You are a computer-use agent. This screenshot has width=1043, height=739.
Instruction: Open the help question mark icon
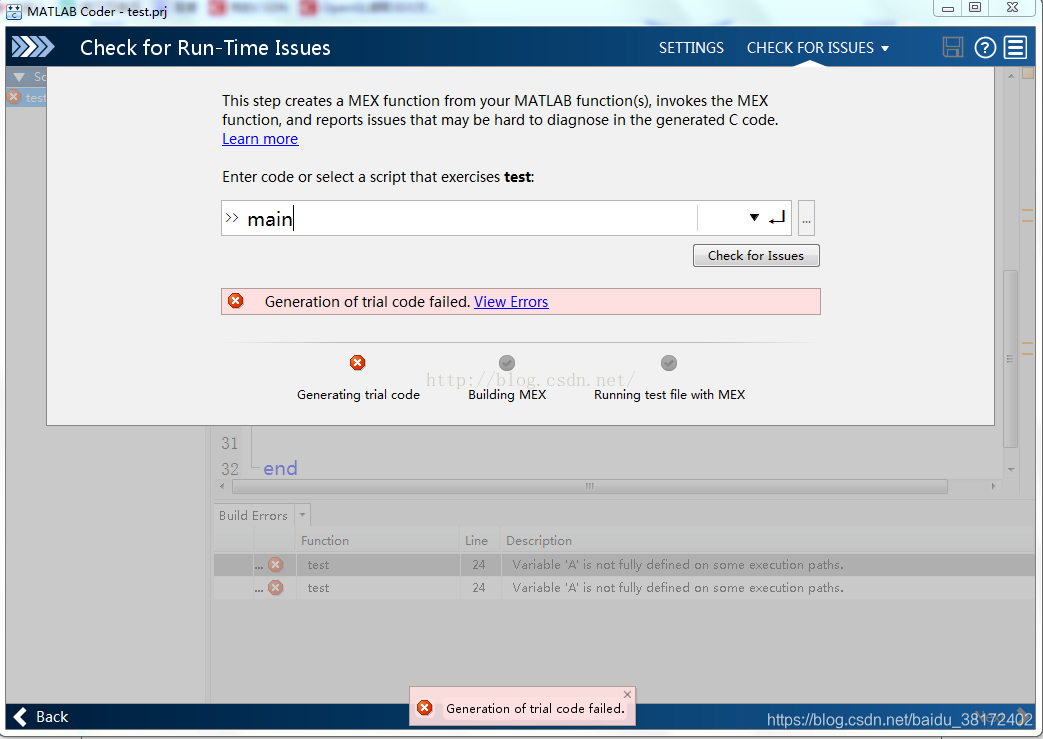click(985, 47)
